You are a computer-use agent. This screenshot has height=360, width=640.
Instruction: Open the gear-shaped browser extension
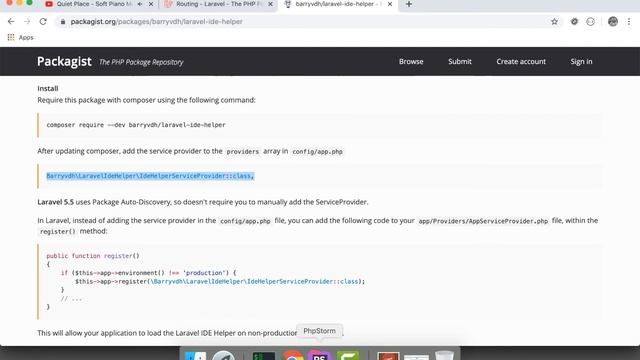tap(574, 22)
